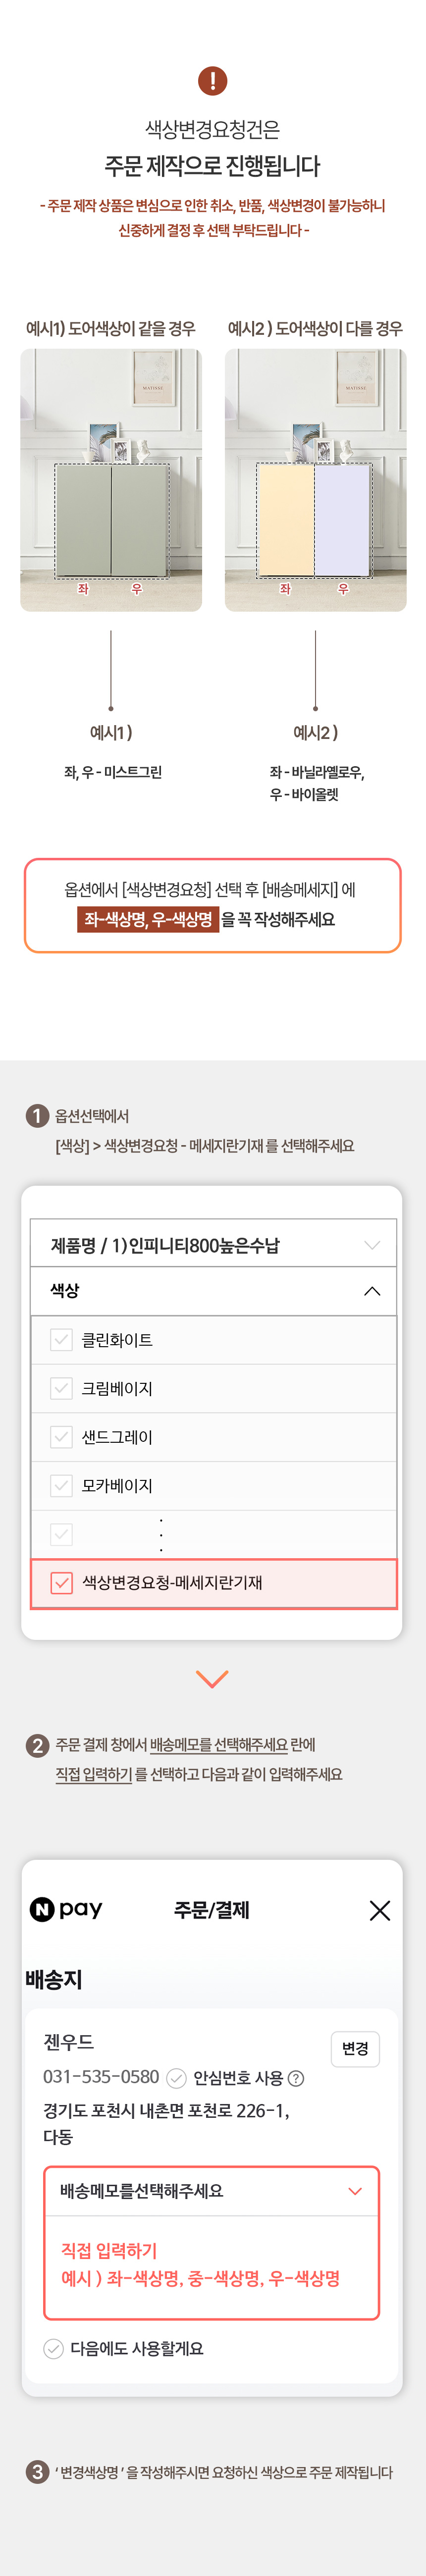
Task: Click the numbered step 1 badge
Action: point(37,1116)
